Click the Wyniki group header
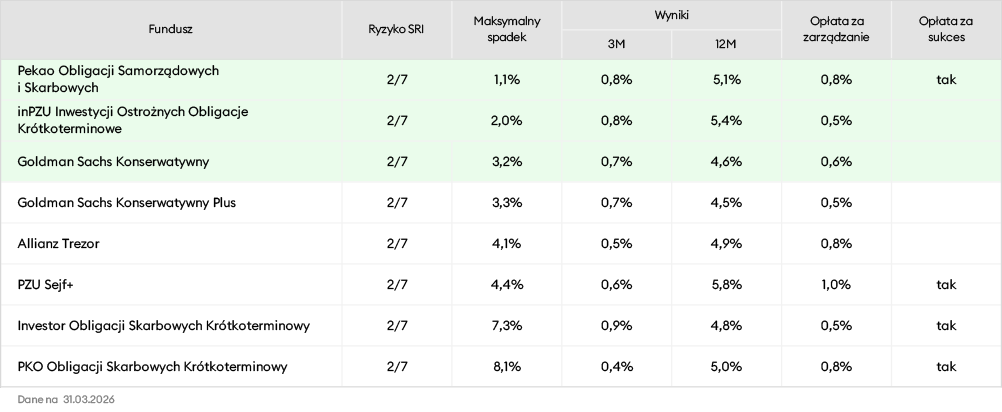The width and height of the screenshot is (1002, 412). [x=672, y=15]
